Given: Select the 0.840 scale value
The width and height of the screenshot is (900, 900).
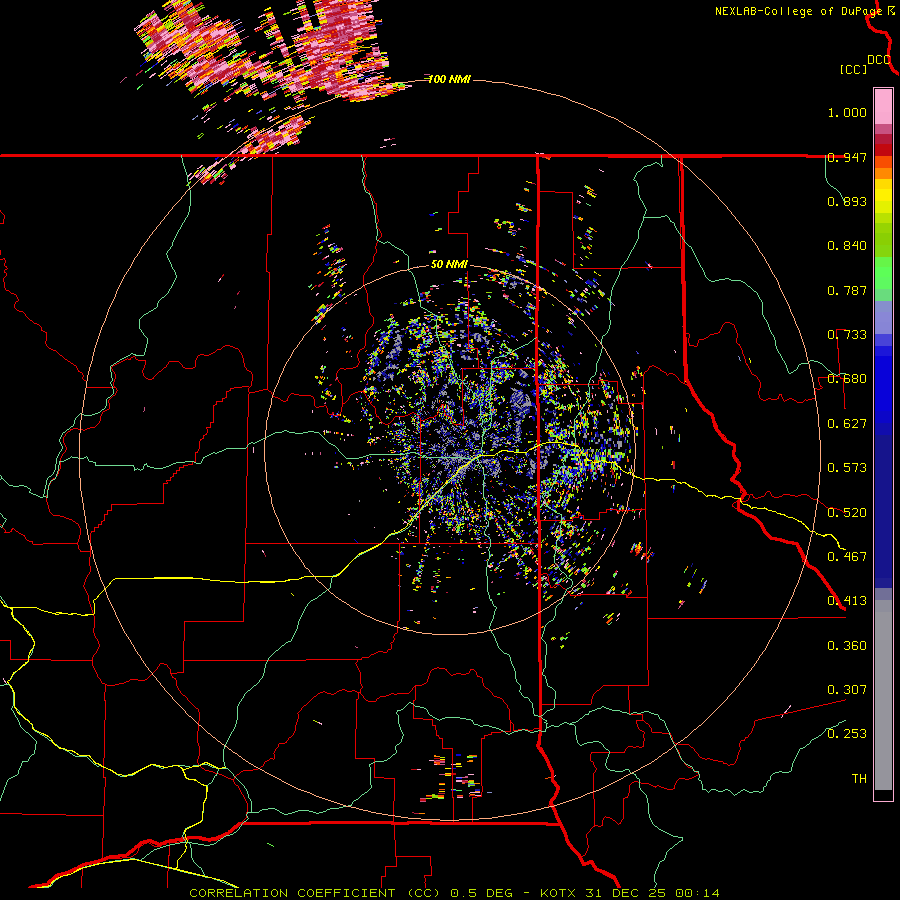Looking at the screenshot, I should point(847,246).
